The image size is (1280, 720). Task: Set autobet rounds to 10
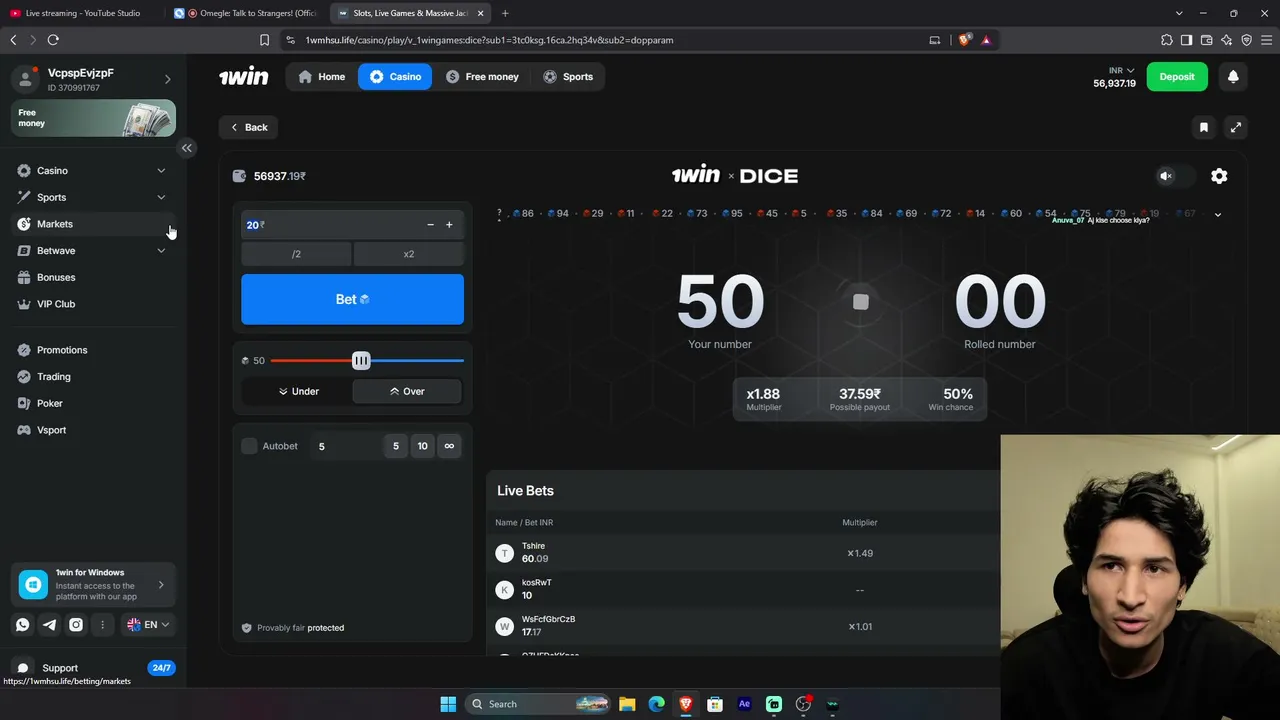click(x=422, y=446)
